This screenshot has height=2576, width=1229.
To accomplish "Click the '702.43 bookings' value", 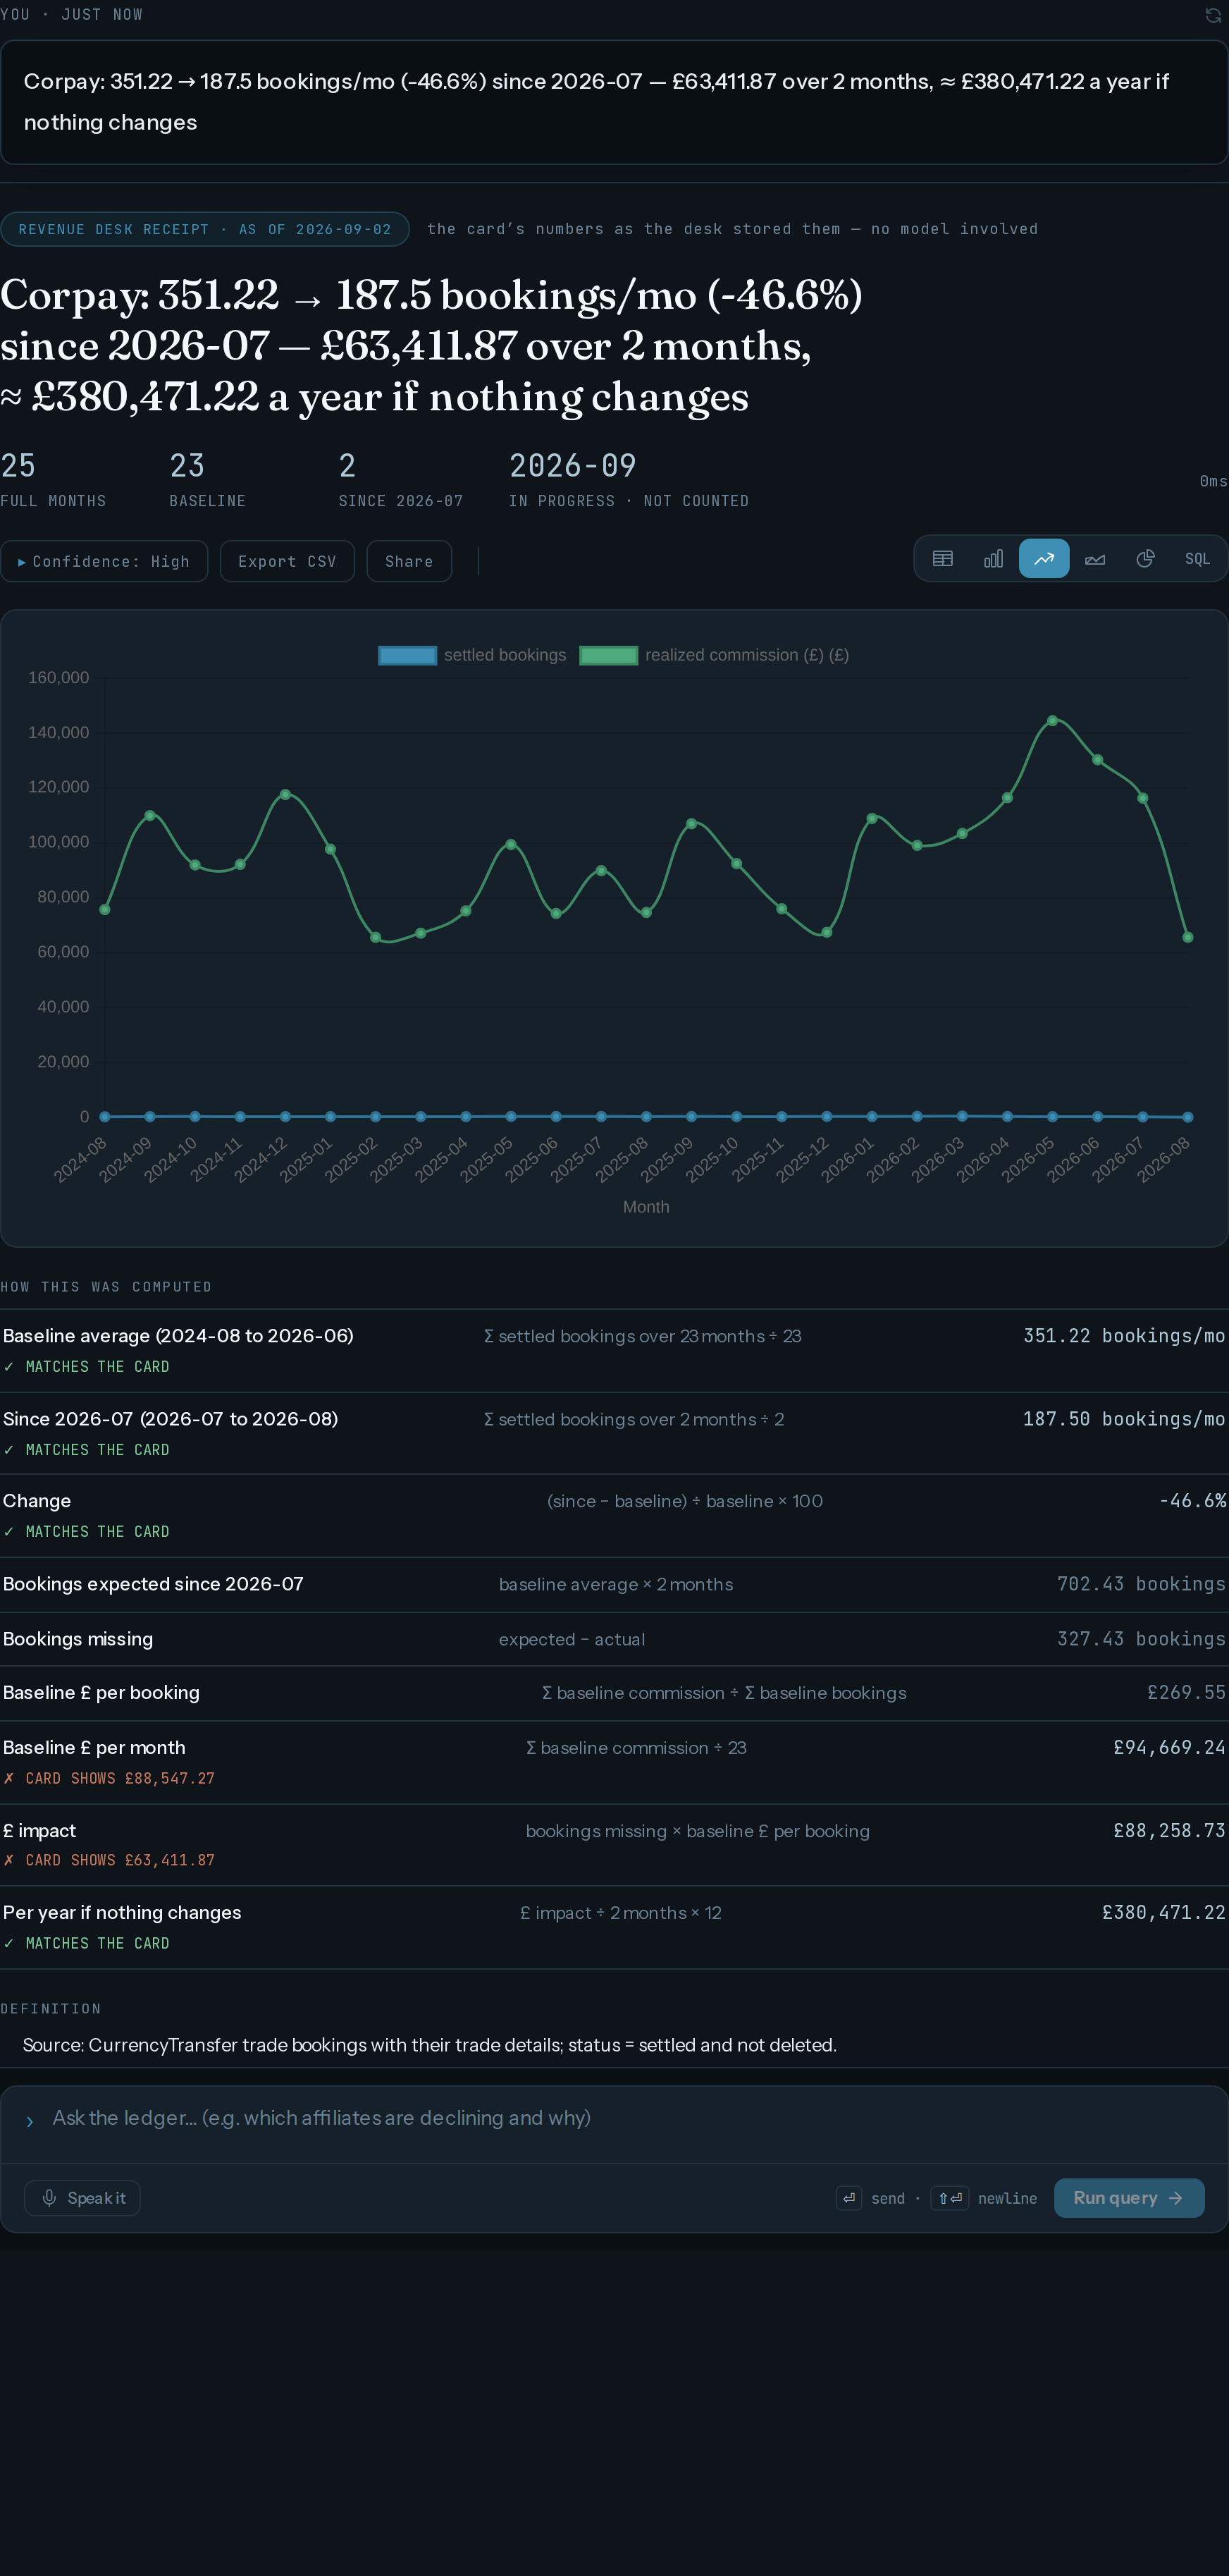I will [x=1141, y=1584].
